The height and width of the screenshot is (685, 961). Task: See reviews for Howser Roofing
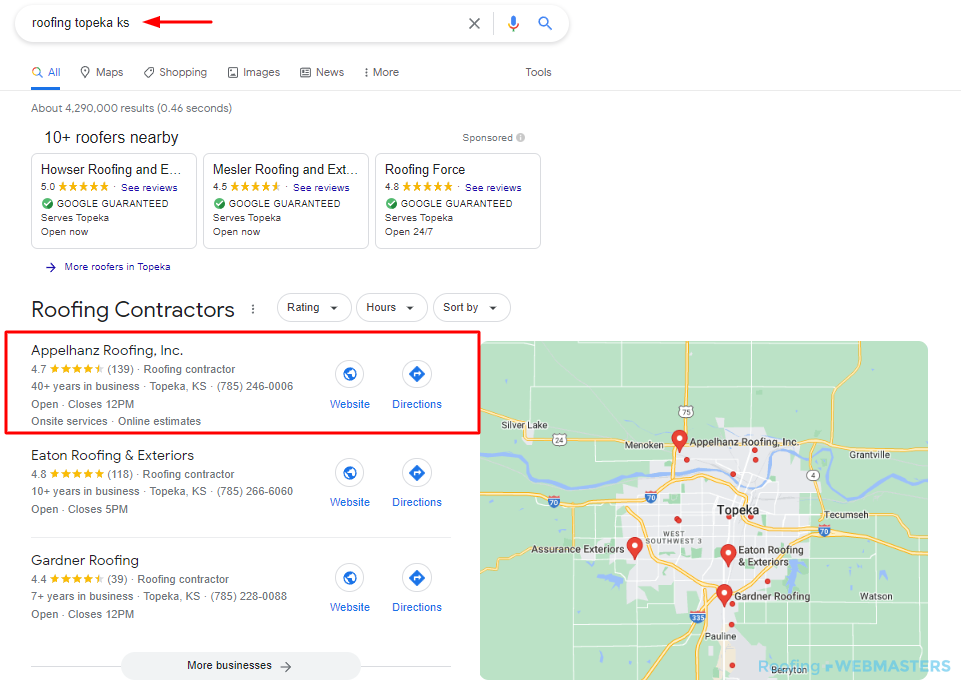coord(149,187)
